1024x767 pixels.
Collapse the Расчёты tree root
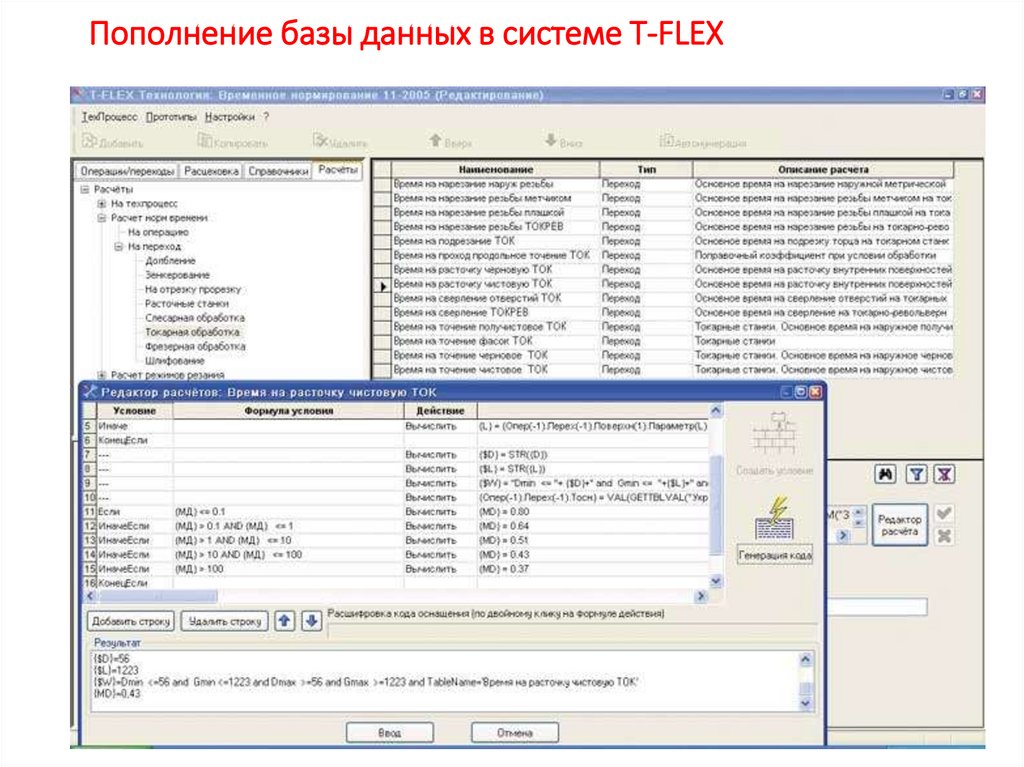(85, 189)
